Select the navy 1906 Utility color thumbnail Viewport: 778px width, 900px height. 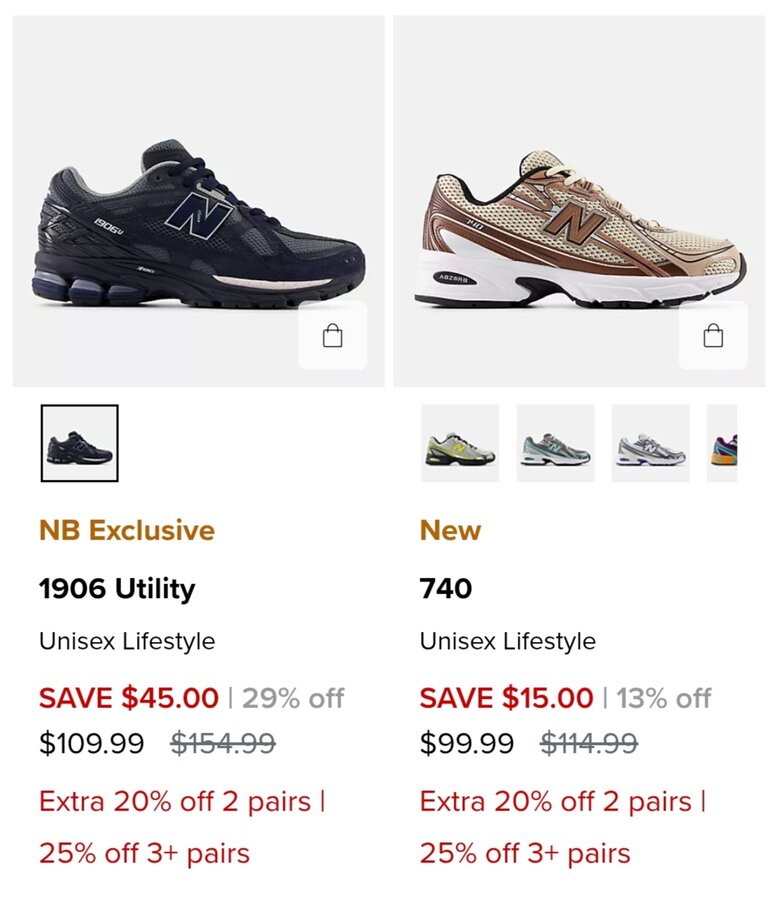80,443
